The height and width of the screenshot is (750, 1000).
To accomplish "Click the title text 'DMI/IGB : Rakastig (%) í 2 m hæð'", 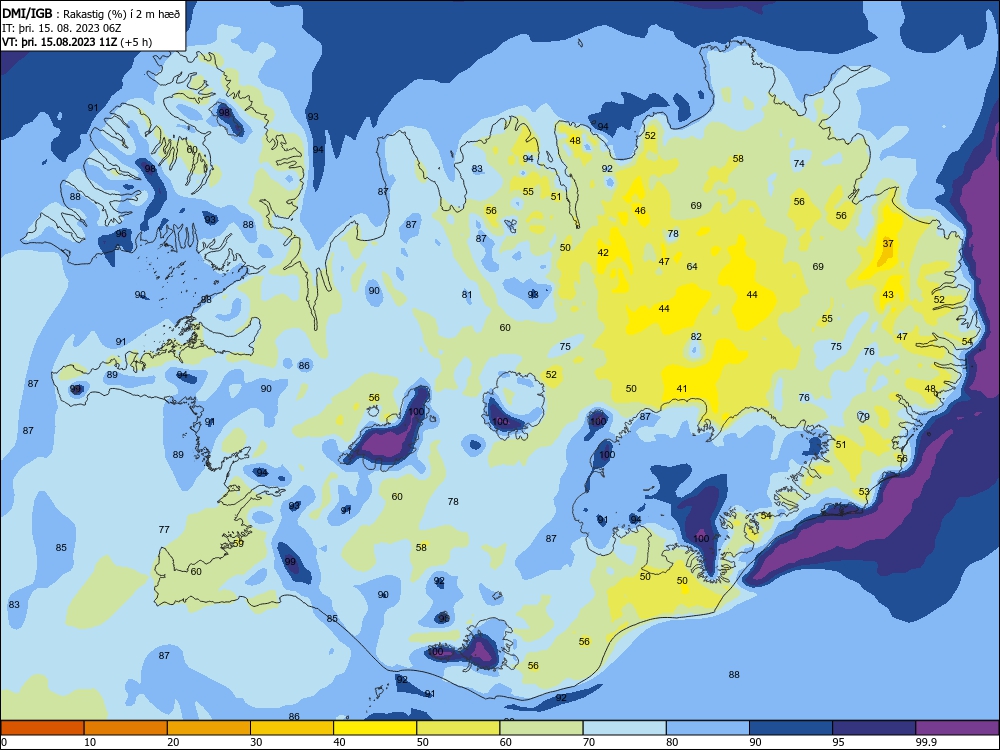I will pos(91,13).
